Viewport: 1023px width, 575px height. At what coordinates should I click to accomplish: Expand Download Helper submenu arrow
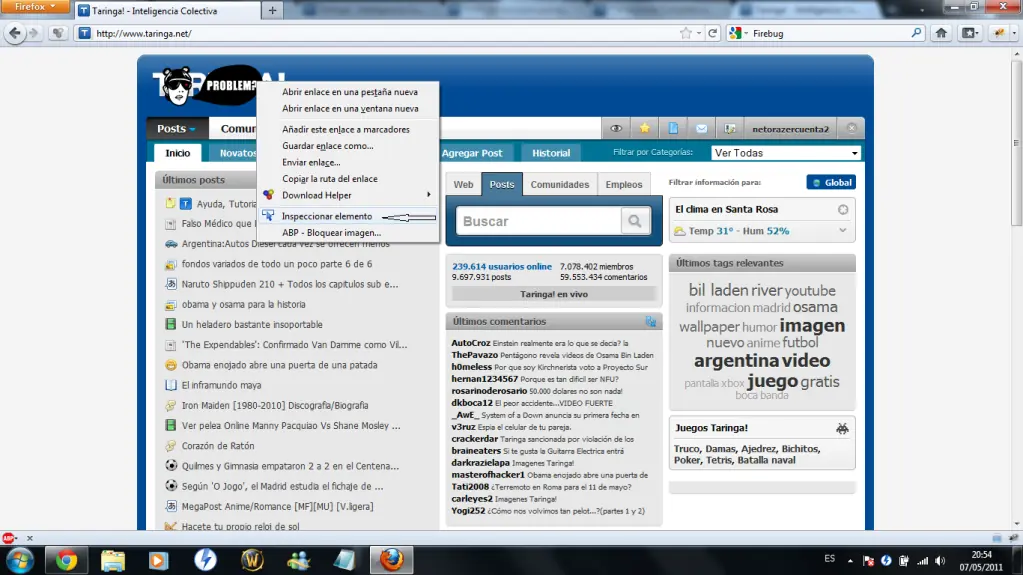[429, 194]
